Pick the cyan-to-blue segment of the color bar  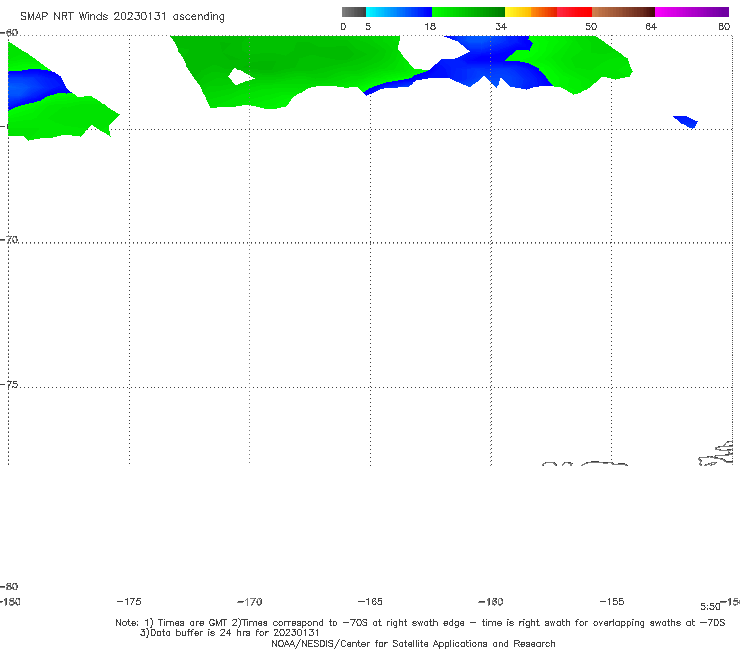(399, 12)
